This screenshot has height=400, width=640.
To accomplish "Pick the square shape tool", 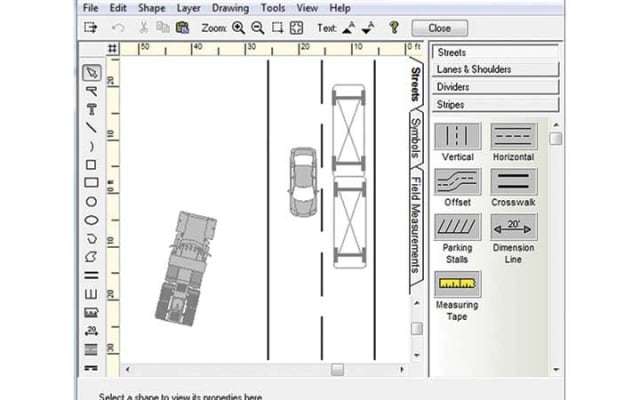I will point(91,165).
